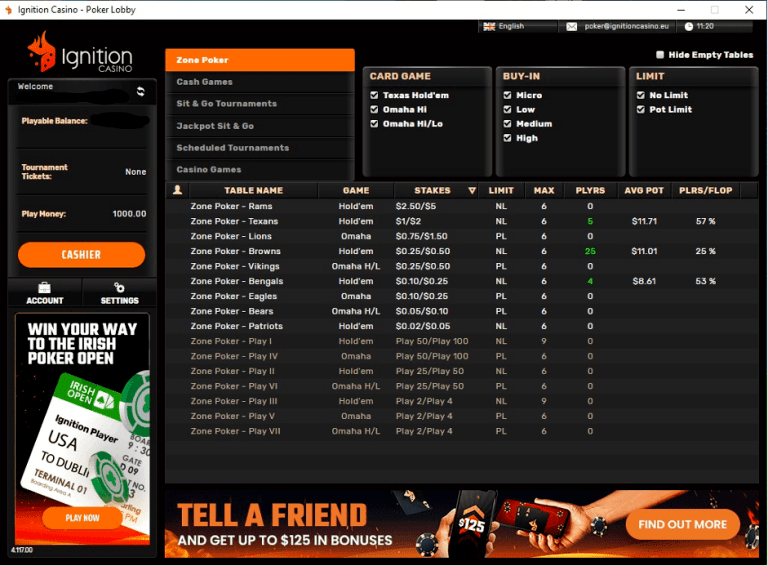This screenshot has width=768, height=566.
Task: Open the Account briefcase icon
Action: coord(45,288)
